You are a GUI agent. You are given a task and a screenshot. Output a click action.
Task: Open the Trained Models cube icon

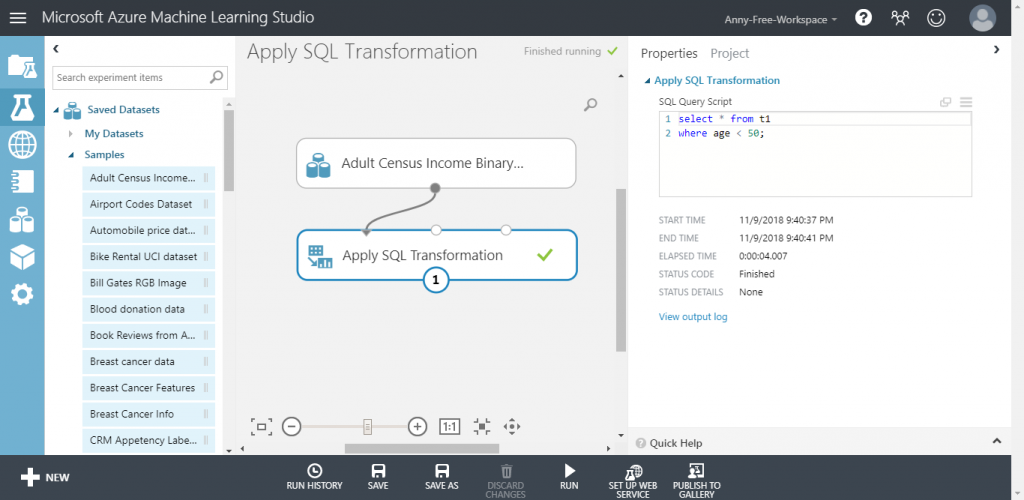[x=22, y=257]
